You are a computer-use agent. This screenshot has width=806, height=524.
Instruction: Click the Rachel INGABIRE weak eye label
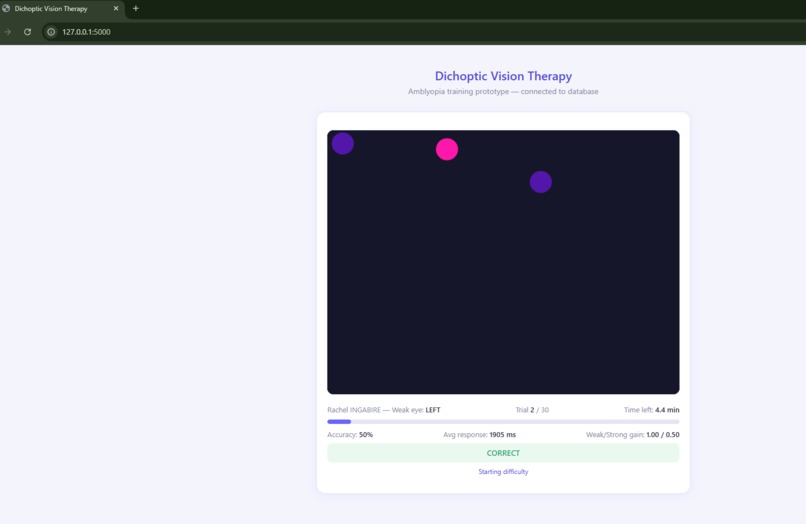(383, 410)
